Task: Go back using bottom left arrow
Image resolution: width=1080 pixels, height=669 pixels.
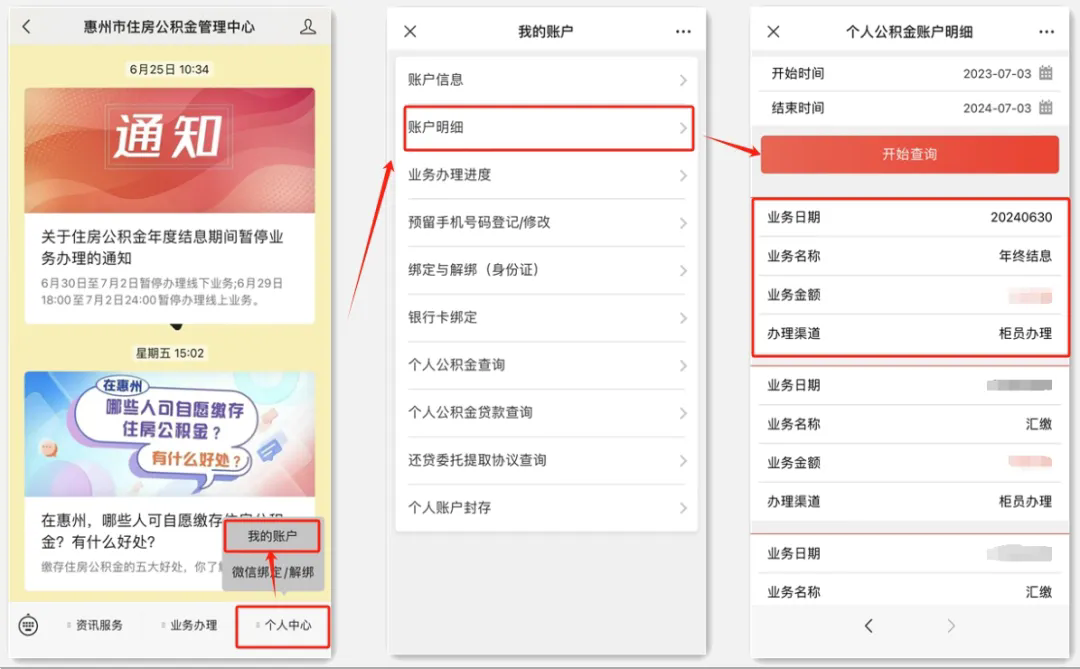Action: pyautogui.click(x=868, y=626)
